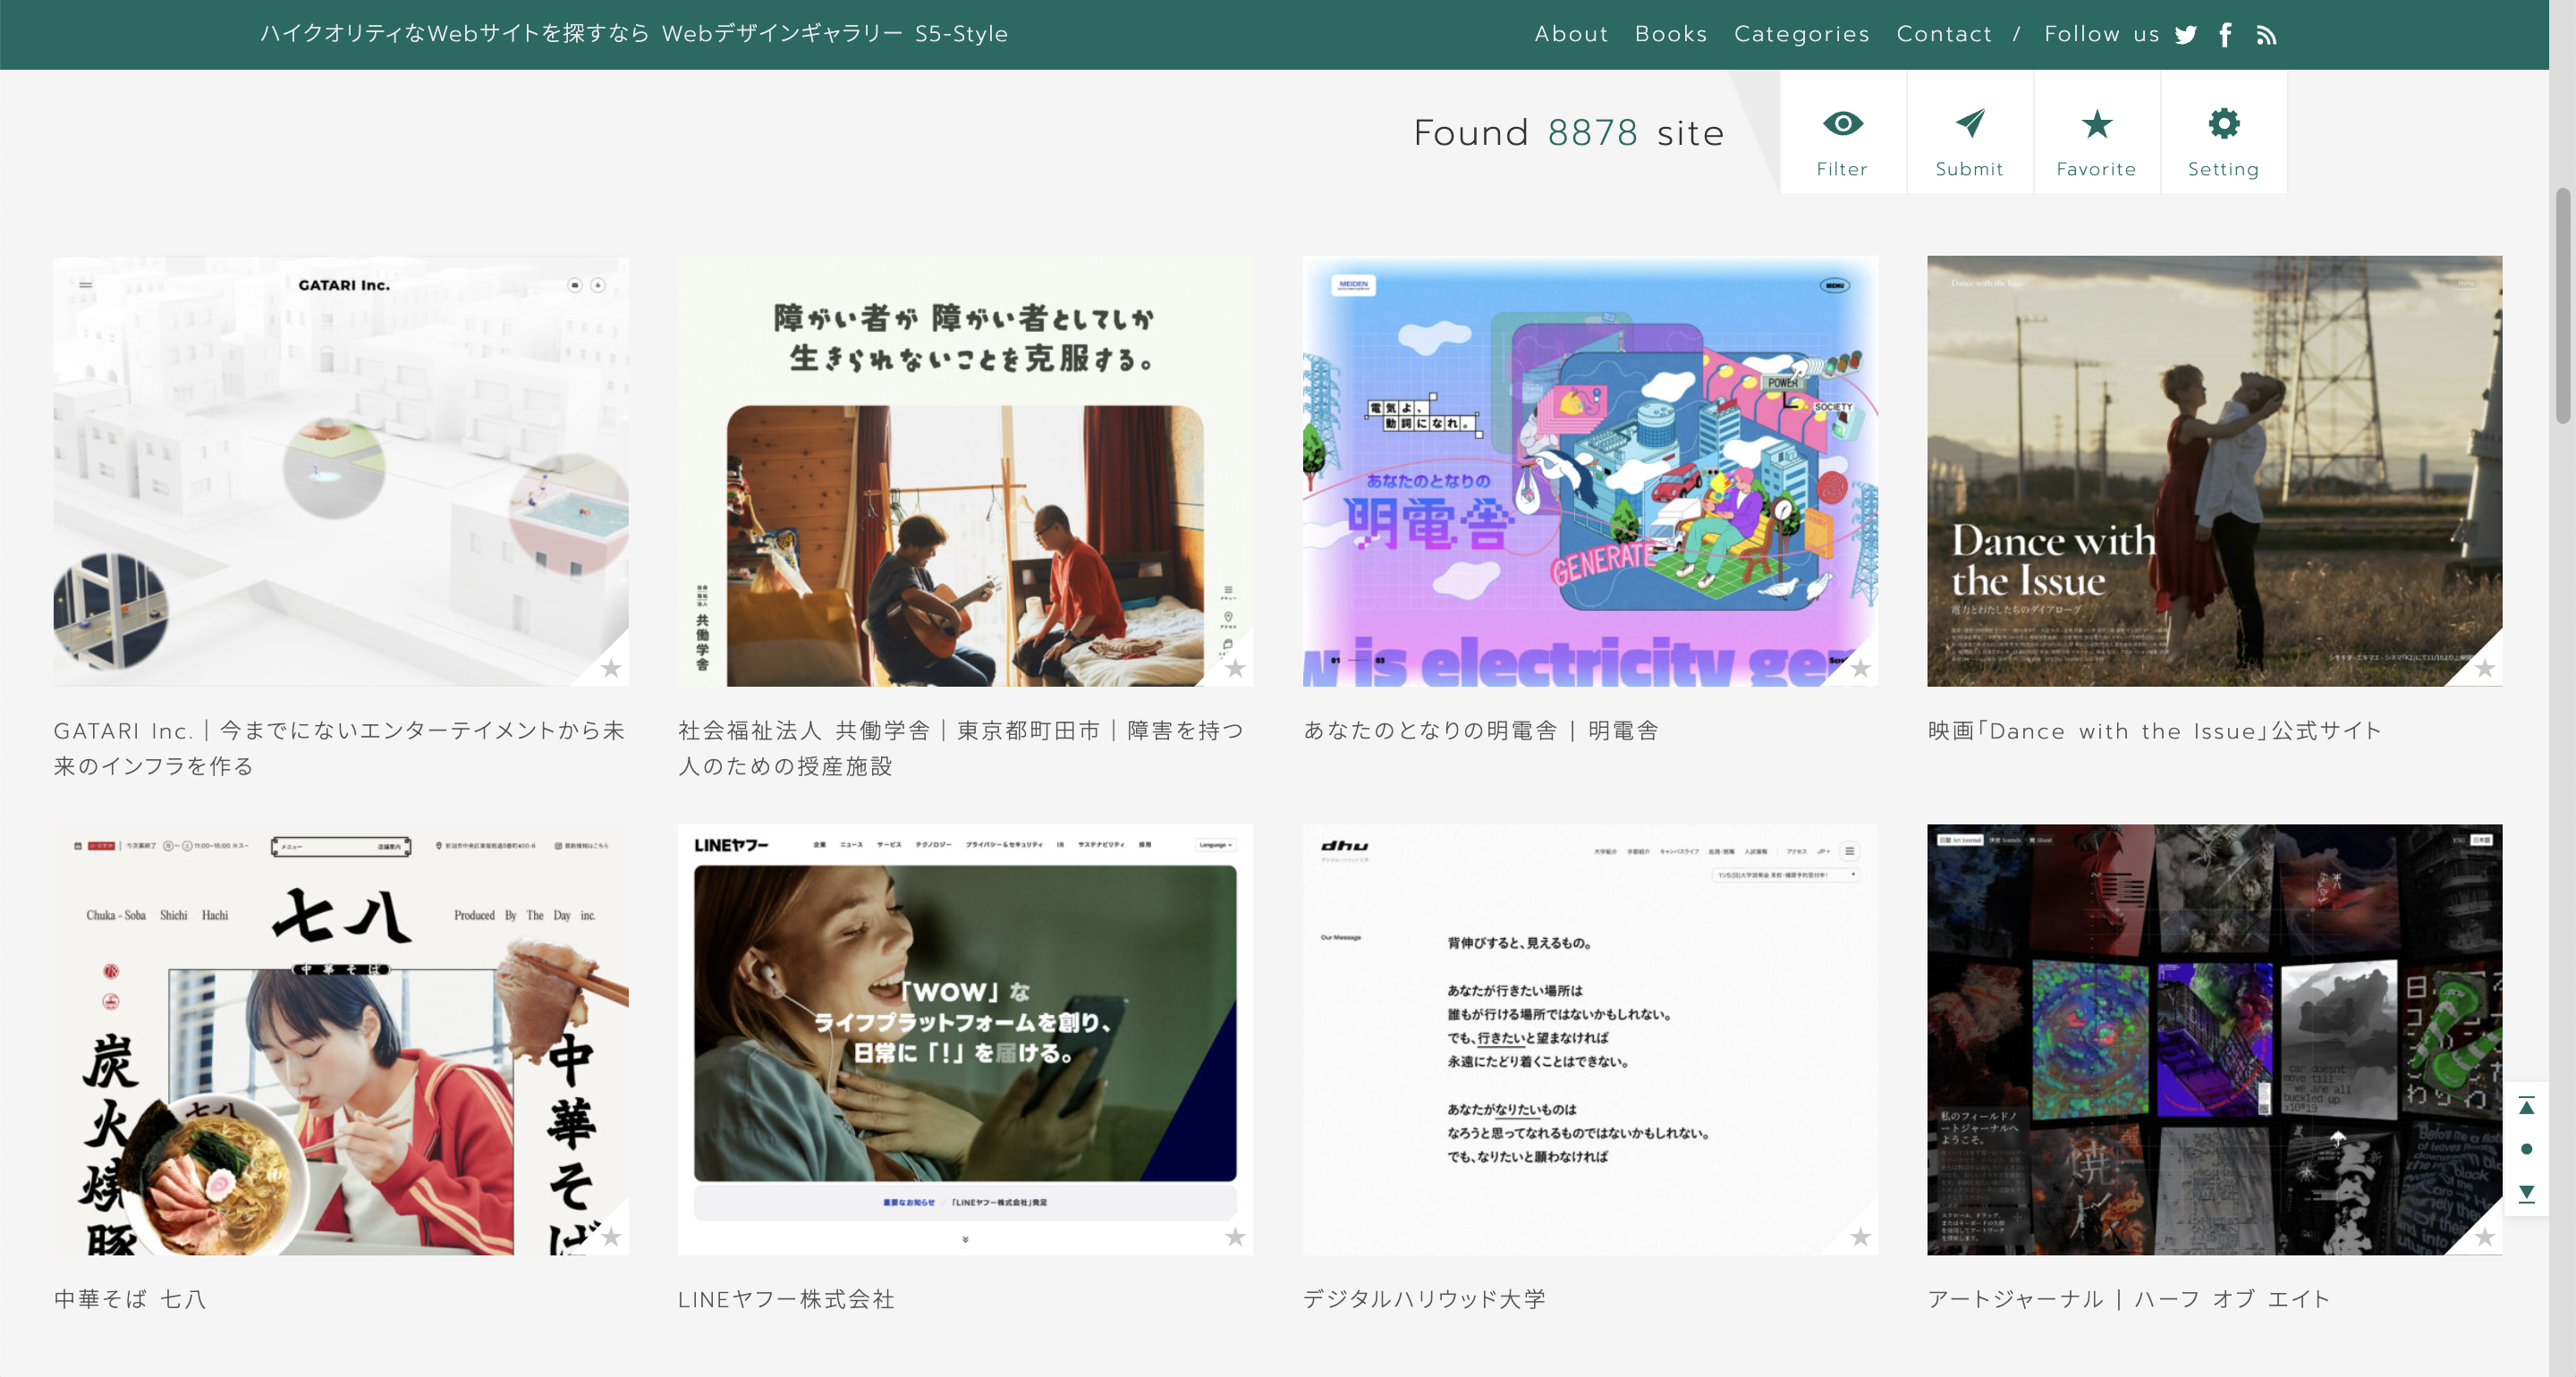2576x1377 pixels.
Task: Open the Twitter icon in header
Action: point(2186,35)
